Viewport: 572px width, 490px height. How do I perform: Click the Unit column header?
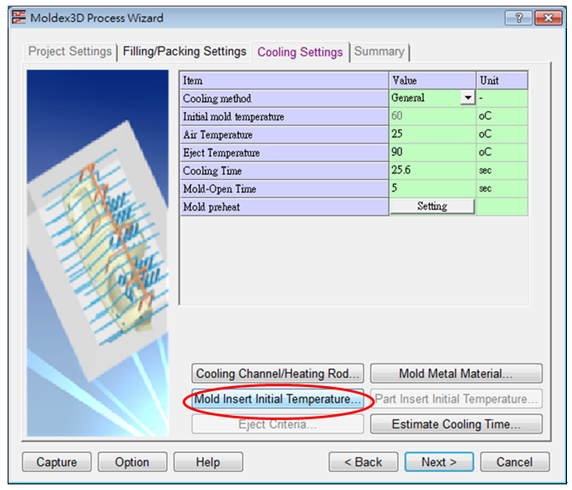pos(502,80)
